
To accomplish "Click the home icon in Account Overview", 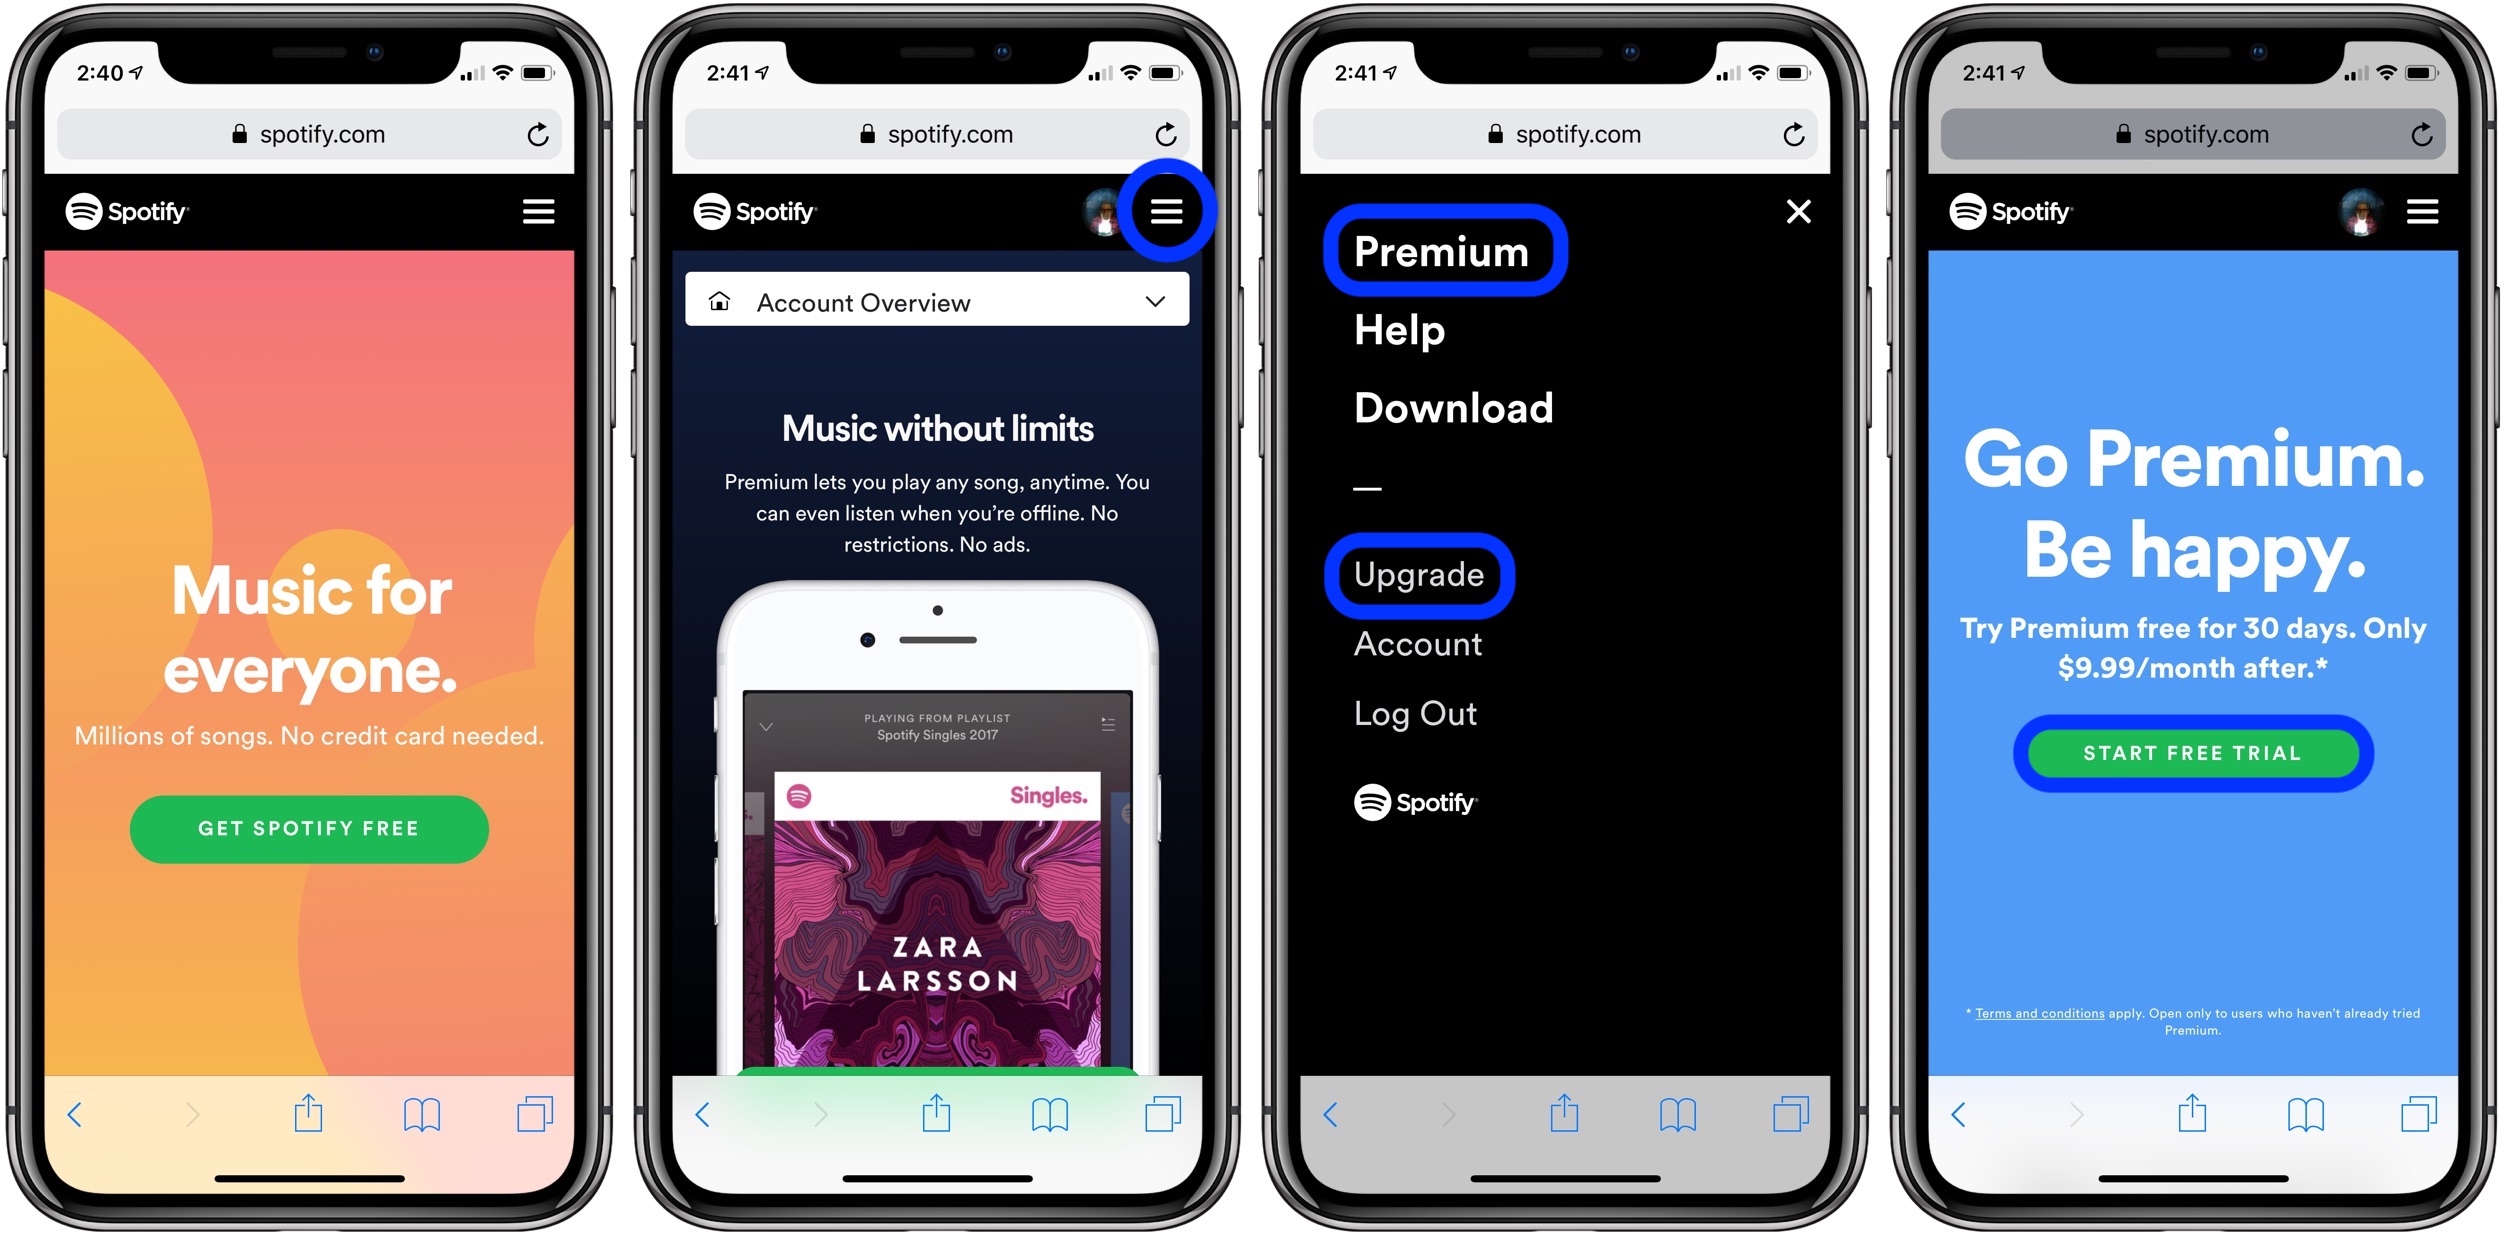I will point(722,303).
